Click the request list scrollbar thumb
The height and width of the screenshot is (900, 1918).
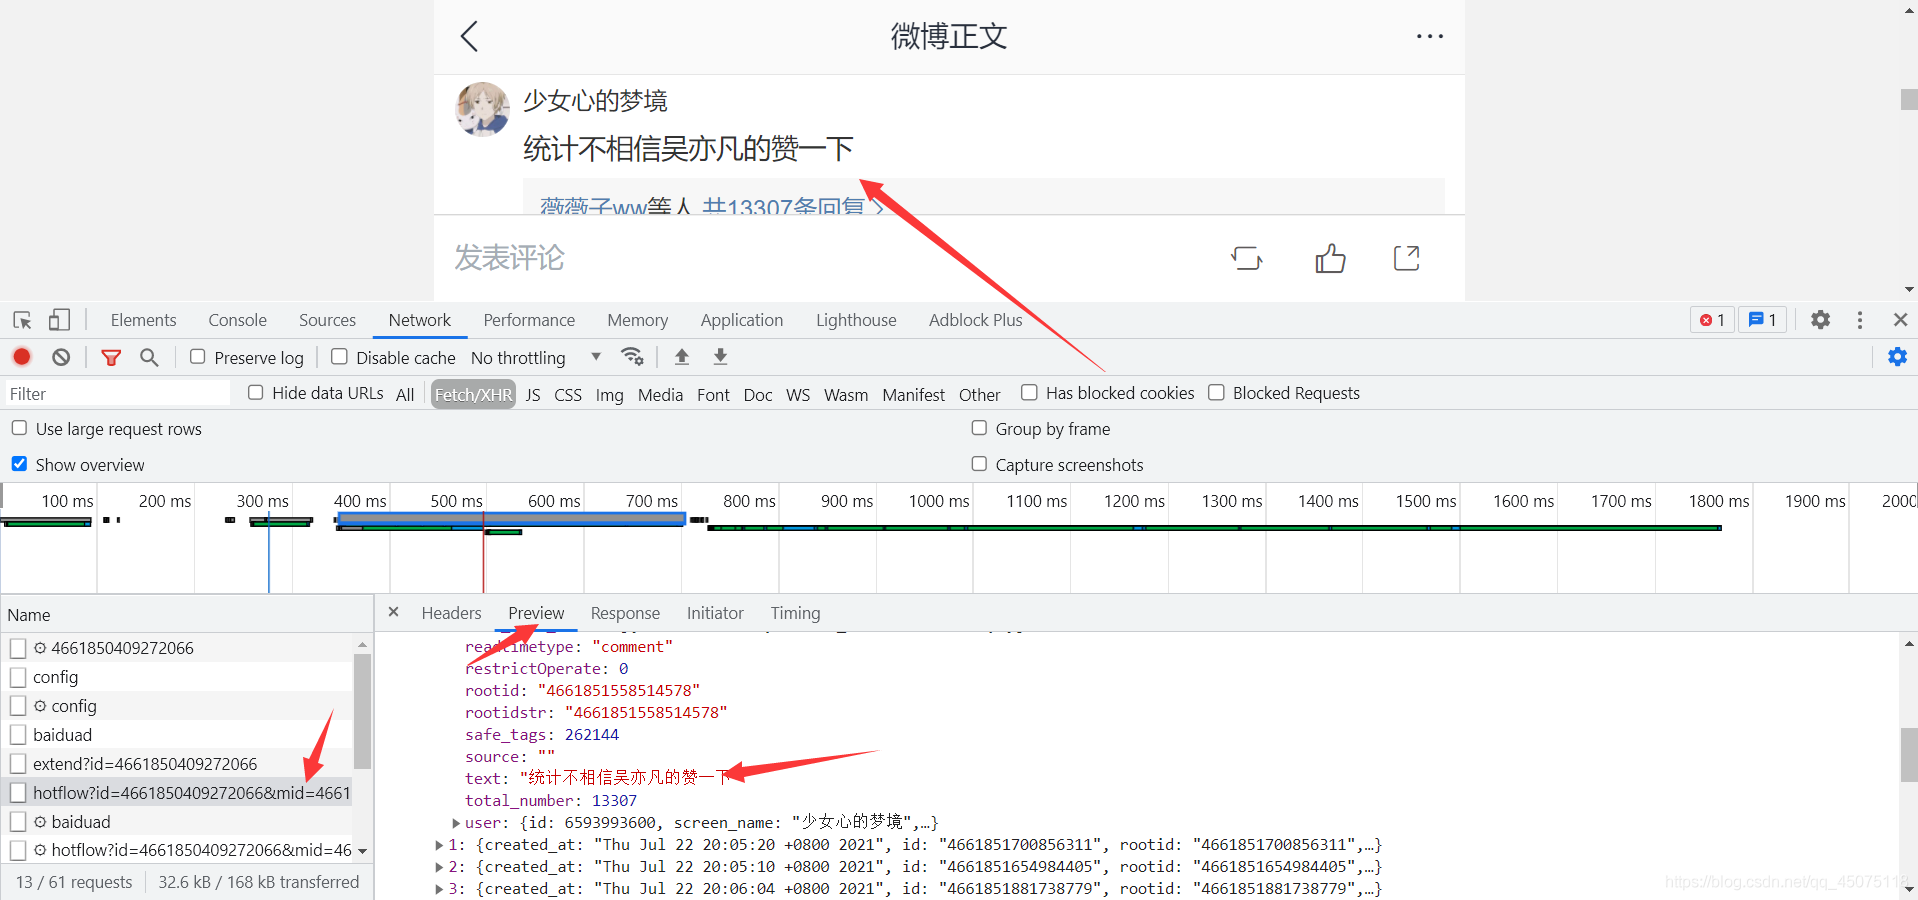click(x=362, y=711)
